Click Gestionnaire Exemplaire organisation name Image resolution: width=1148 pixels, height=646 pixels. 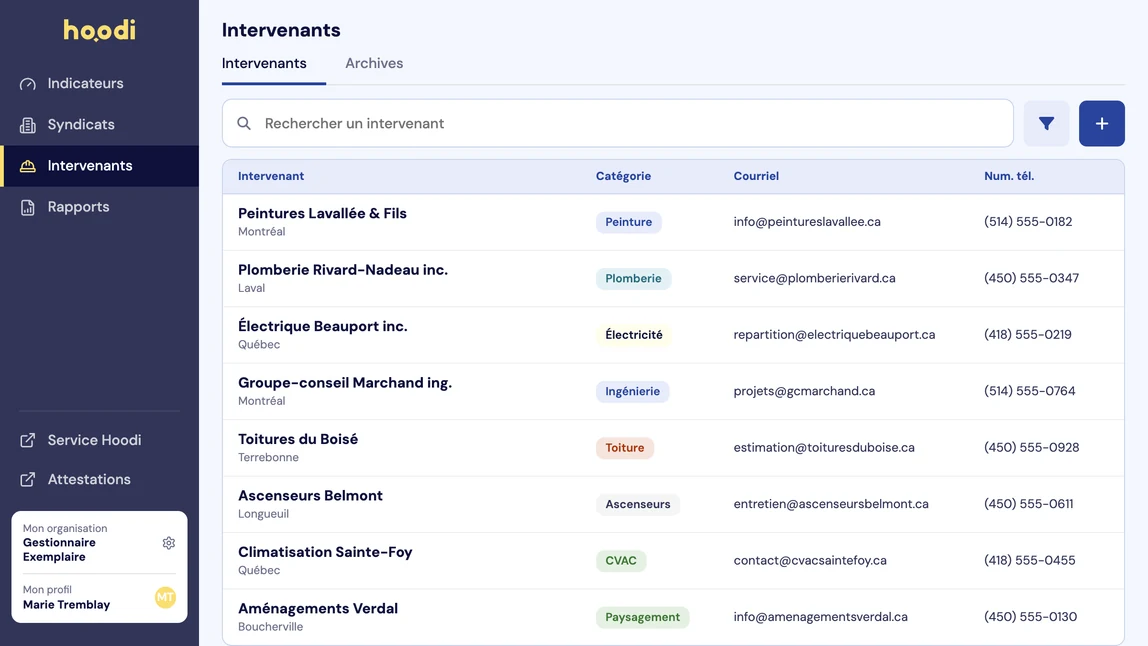[x=59, y=550]
